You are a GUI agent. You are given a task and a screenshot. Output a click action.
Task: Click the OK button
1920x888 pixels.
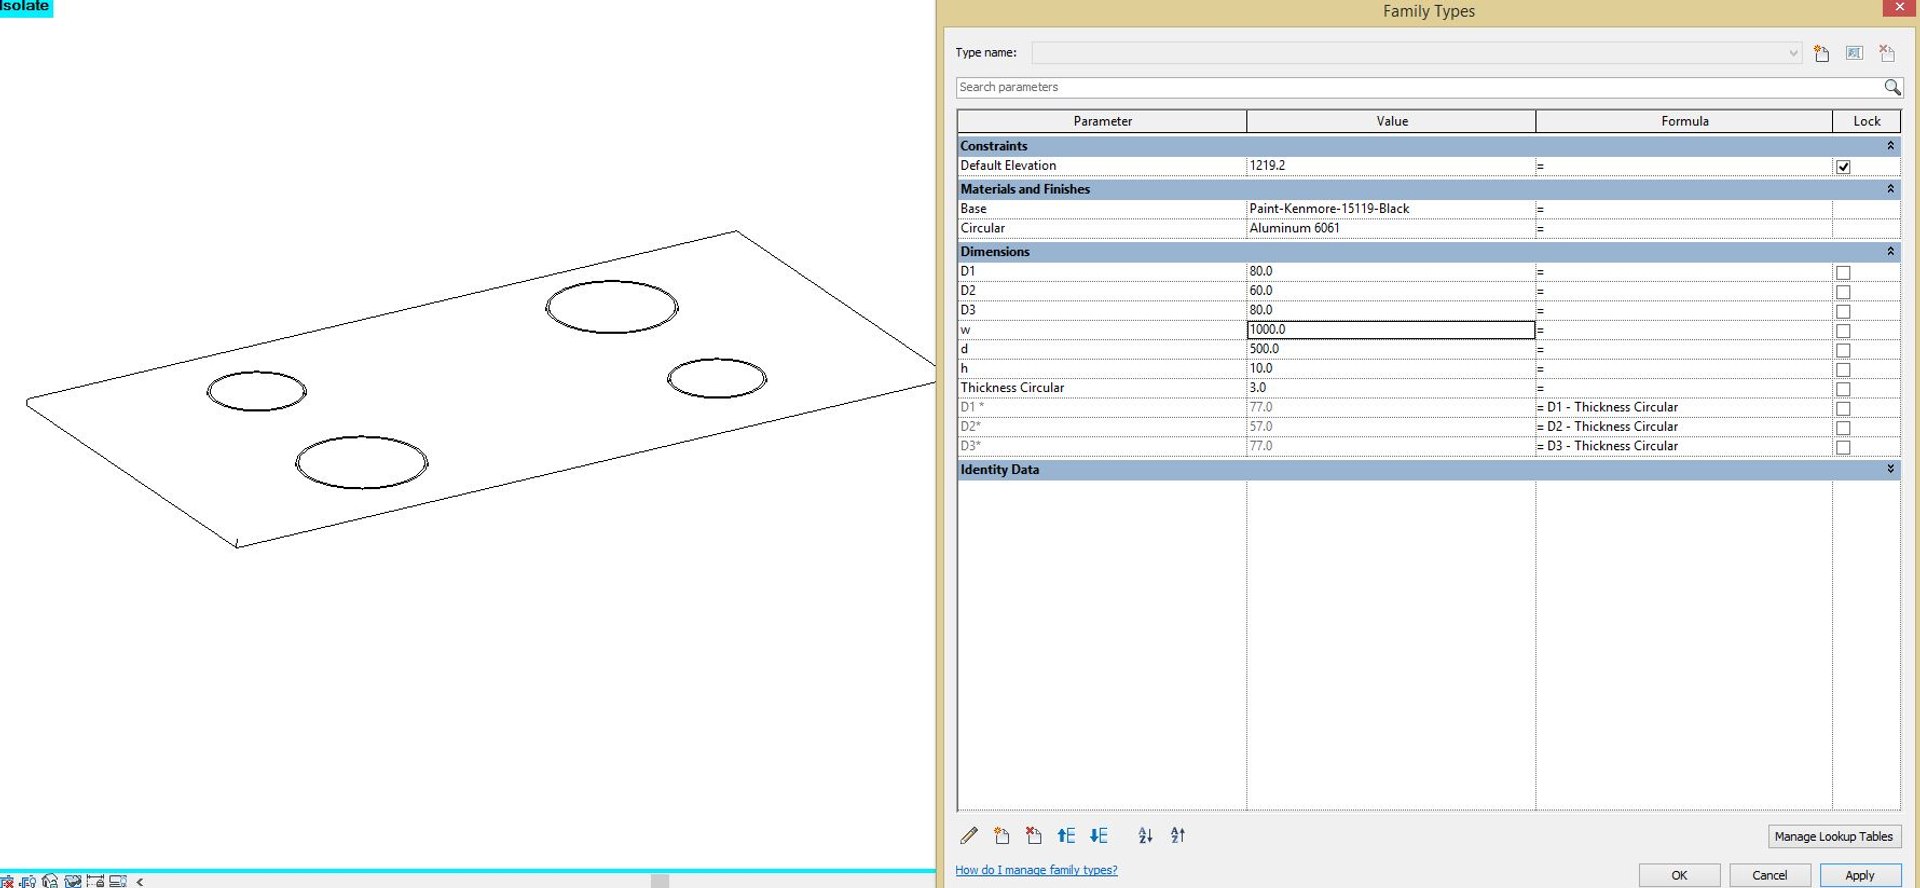[x=1679, y=875]
